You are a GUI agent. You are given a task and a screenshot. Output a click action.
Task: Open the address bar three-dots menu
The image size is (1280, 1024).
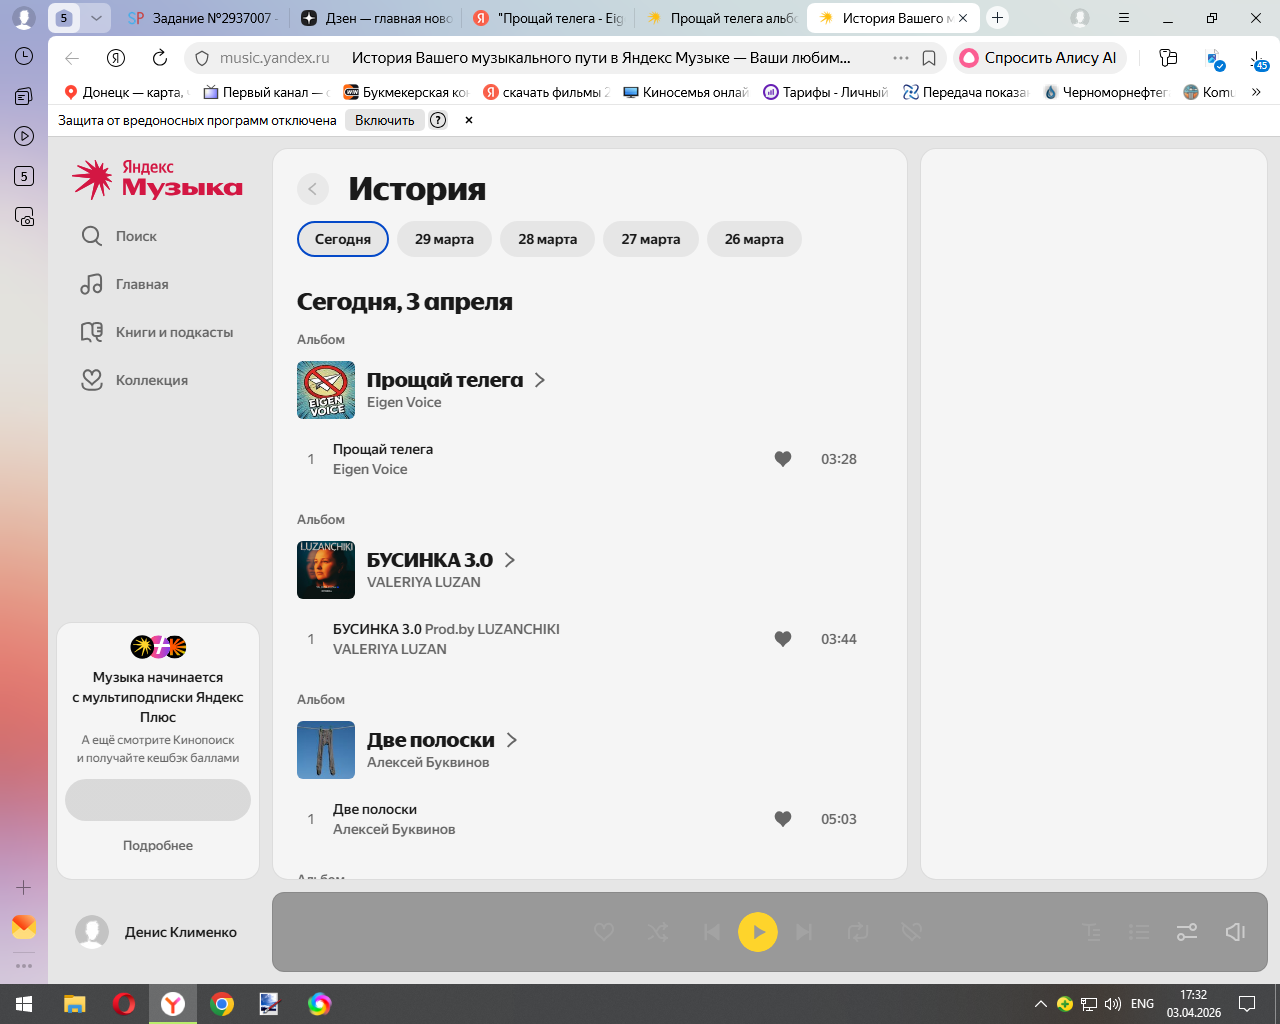tap(901, 58)
